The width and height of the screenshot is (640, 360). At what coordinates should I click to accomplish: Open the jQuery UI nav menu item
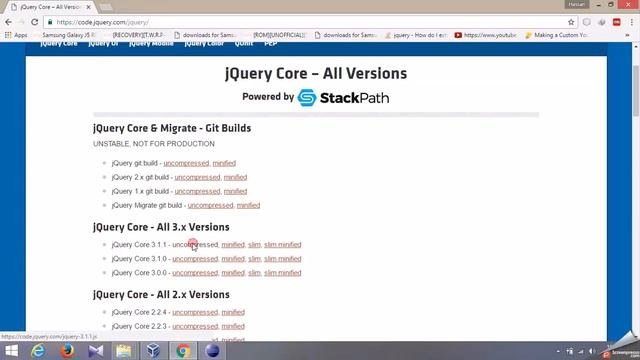pyautogui.click(x=103, y=43)
